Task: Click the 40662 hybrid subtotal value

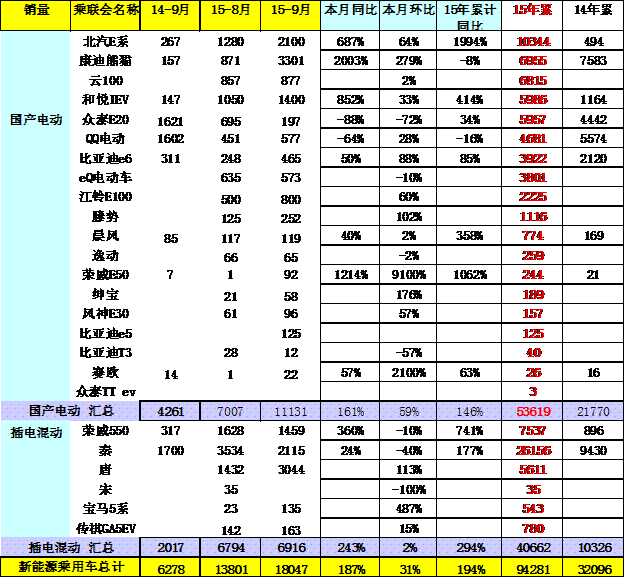Action: [533, 548]
